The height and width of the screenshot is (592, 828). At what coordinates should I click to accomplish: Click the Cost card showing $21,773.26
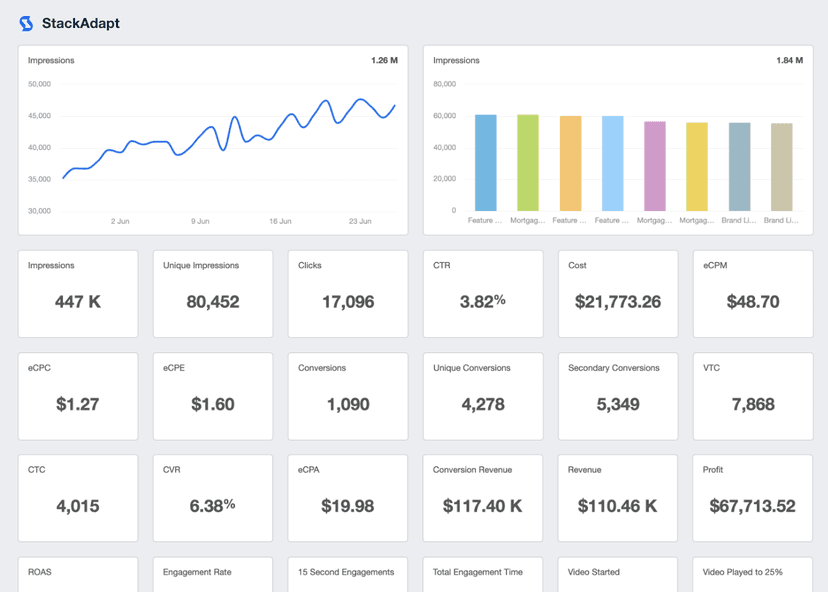(x=617, y=293)
